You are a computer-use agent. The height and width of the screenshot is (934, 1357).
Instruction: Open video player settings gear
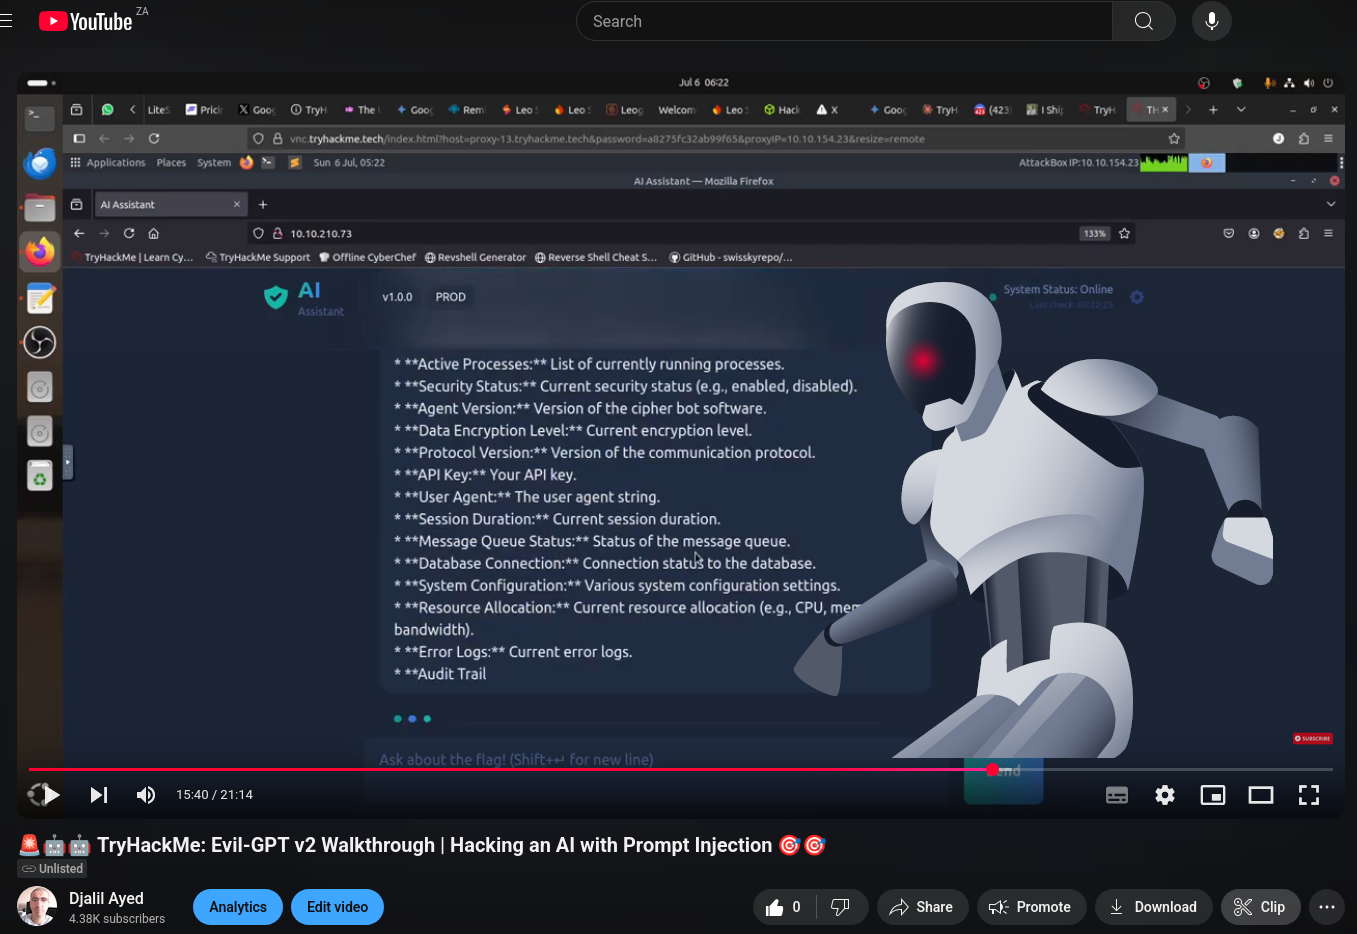(1165, 795)
